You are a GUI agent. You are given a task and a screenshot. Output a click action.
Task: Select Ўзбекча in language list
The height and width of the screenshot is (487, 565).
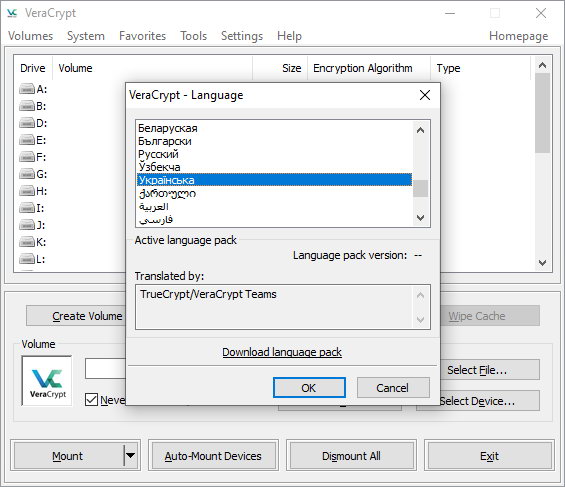click(274, 167)
